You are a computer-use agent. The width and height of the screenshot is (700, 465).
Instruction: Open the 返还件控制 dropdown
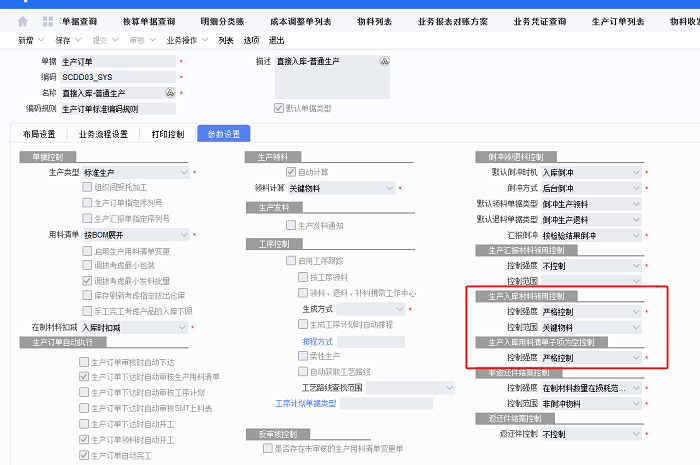click(636, 433)
